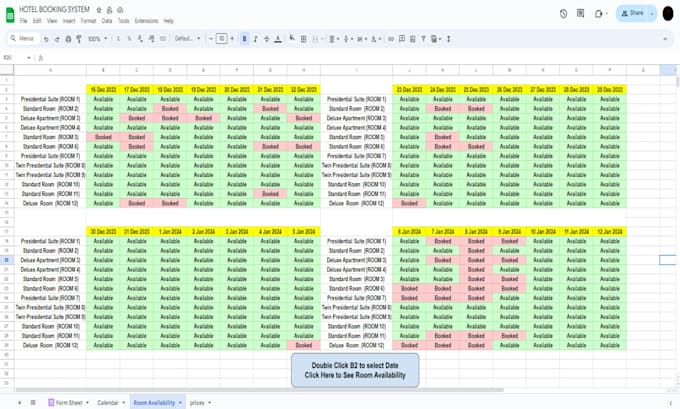The height and width of the screenshot is (409, 680).
Task: Click the Borders icon in toolbar
Action: click(304, 39)
